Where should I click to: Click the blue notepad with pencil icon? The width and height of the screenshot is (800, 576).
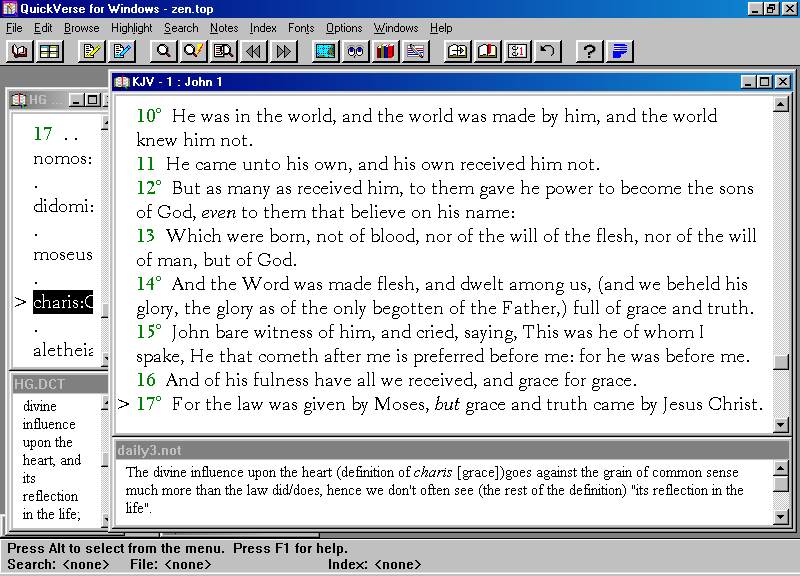pyautogui.click(x=122, y=51)
